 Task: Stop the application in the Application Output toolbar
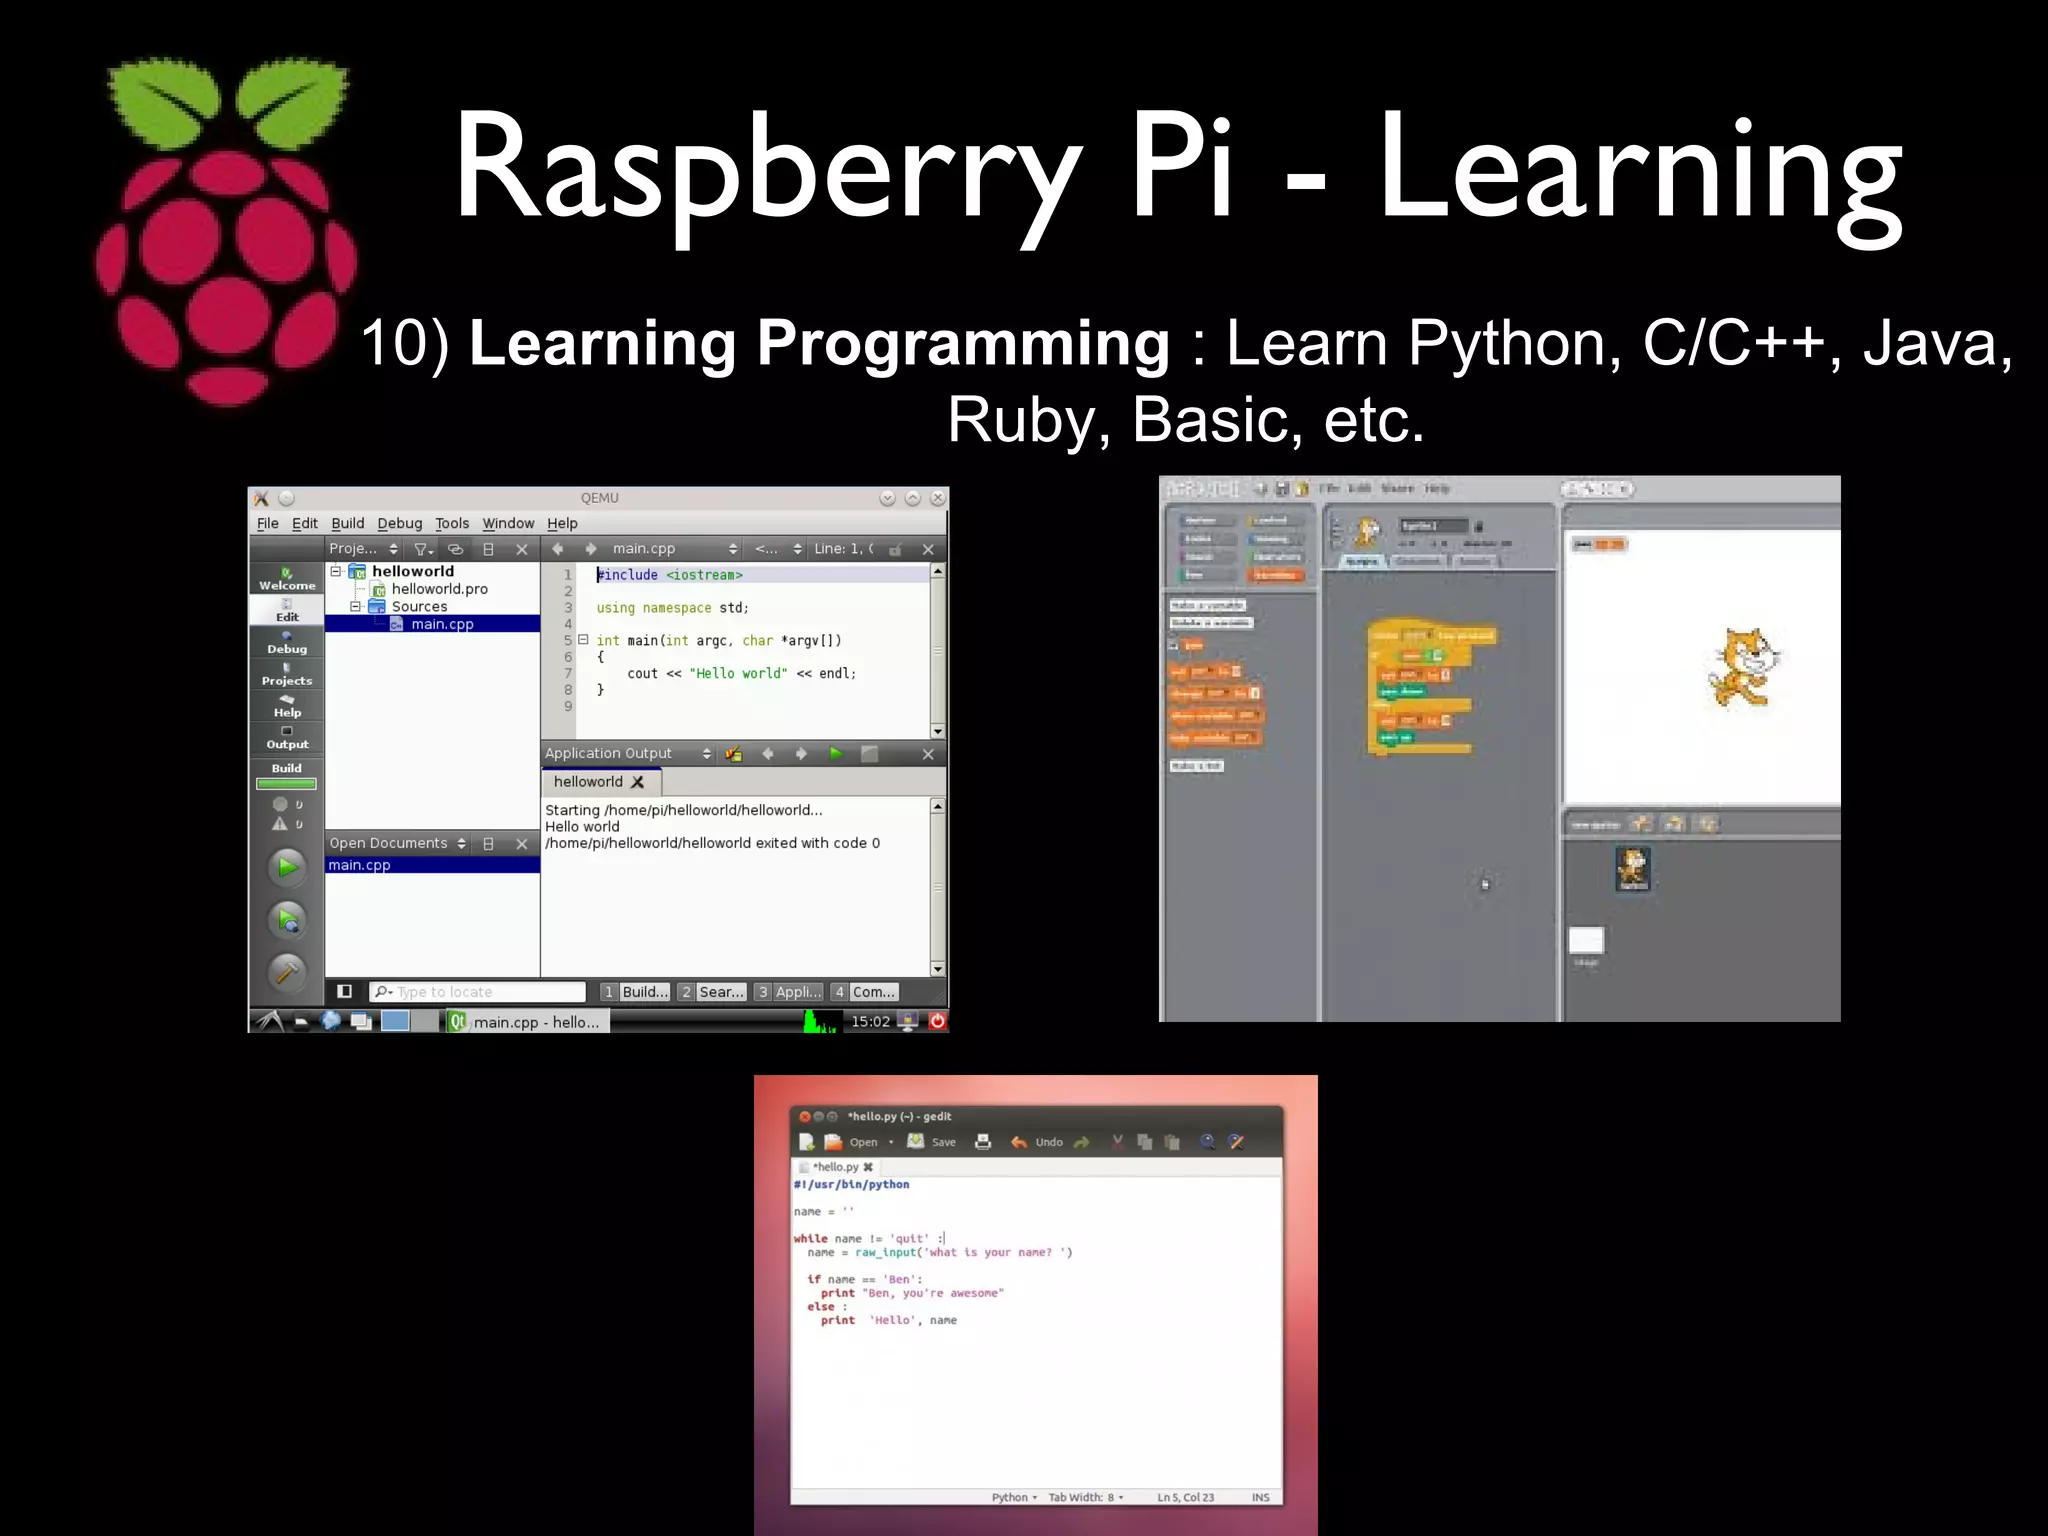[870, 754]
